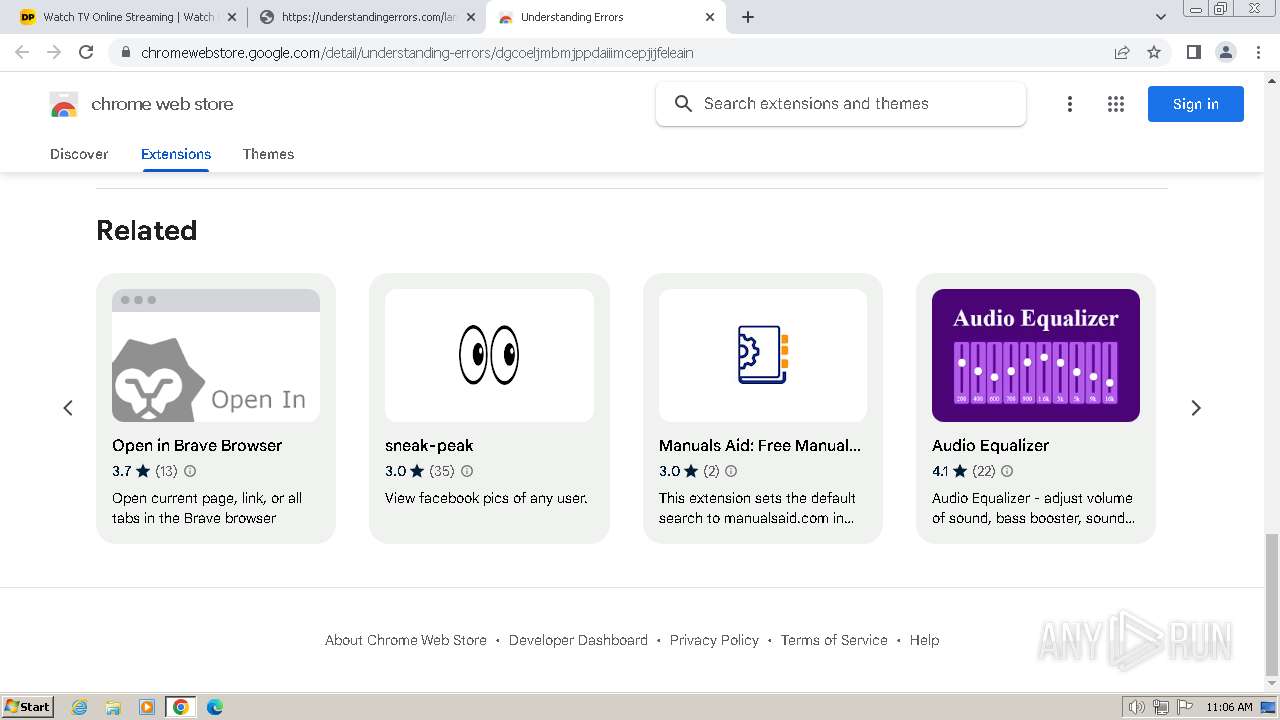Show rating info for Manuals Aid
The image size is (1280, 720).
click(731, 471)
